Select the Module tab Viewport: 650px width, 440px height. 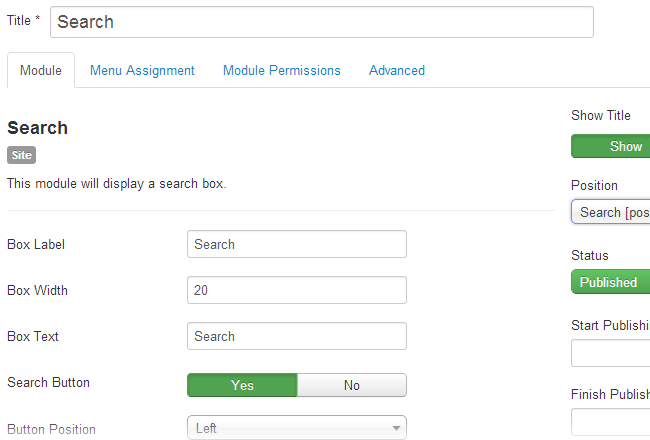click(x=41, y=70)
